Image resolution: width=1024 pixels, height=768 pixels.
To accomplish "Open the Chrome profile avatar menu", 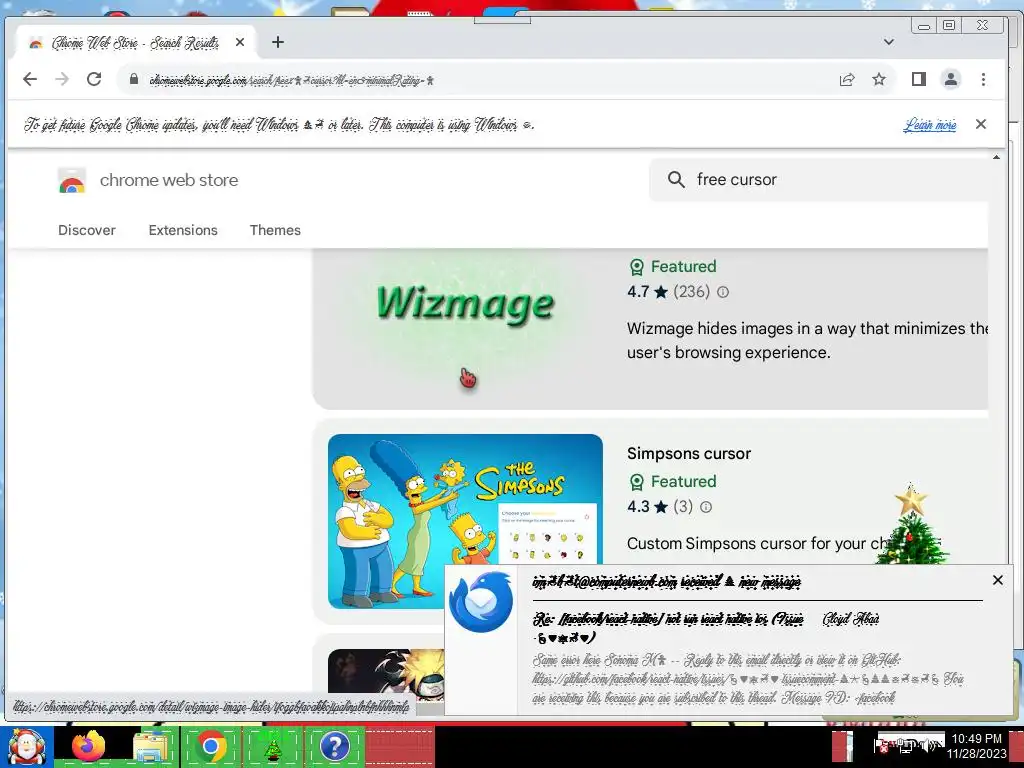I will [x=951, y=79].
